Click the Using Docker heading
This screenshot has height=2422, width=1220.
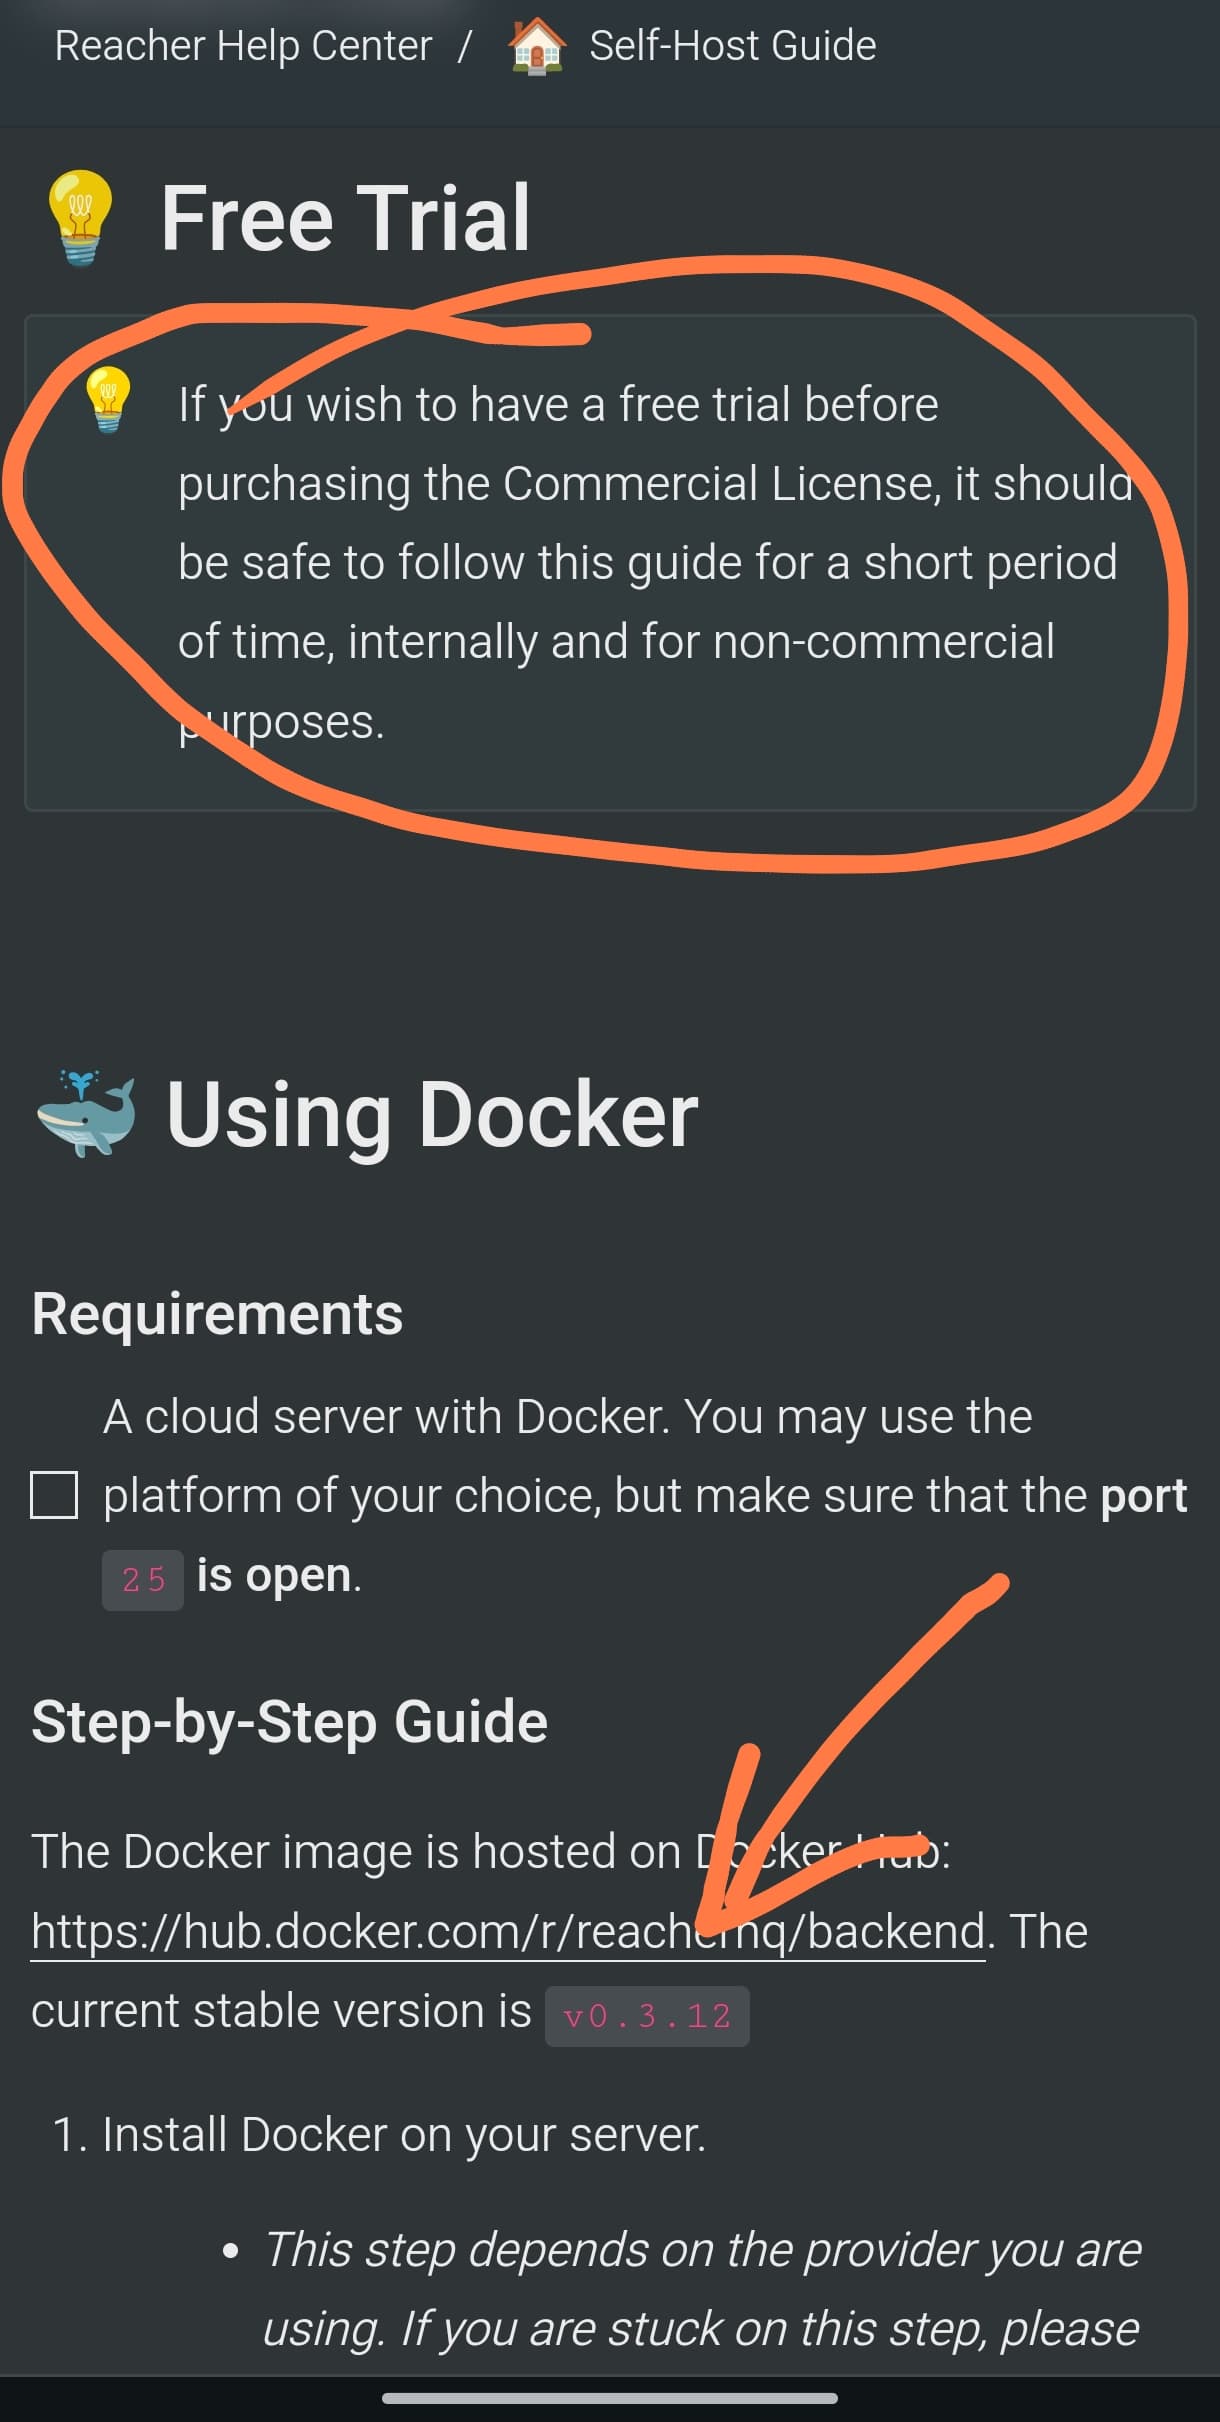432,1114
